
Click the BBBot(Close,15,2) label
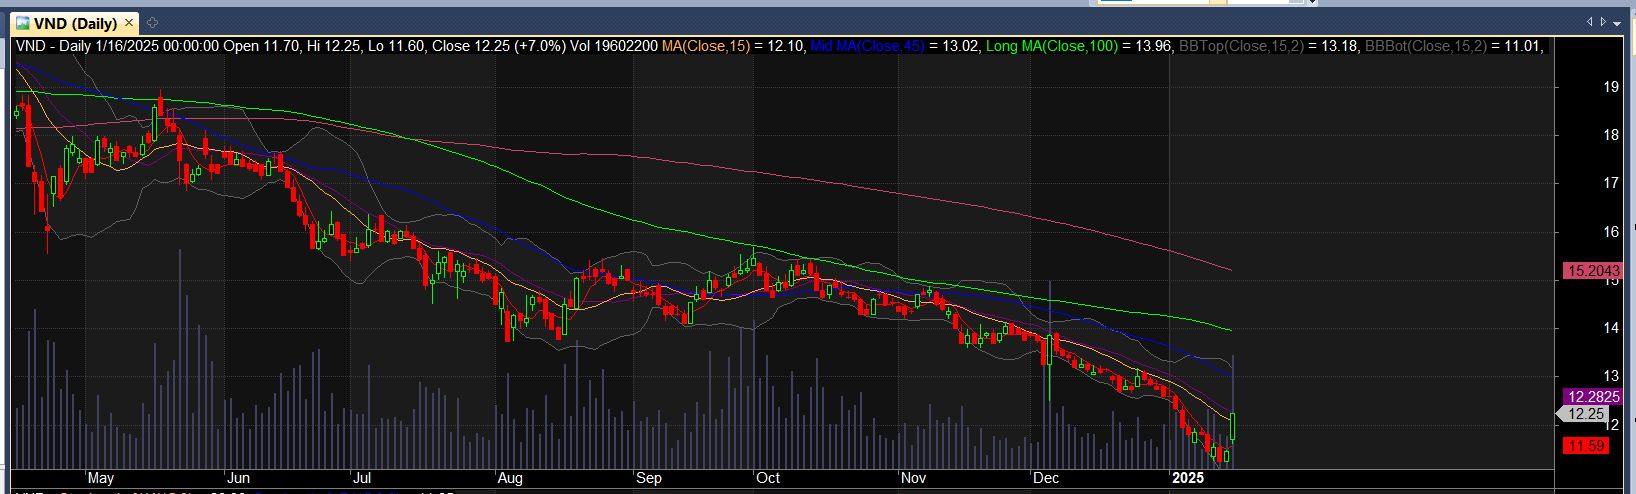pyautogui.click(x=1427, y=46)
